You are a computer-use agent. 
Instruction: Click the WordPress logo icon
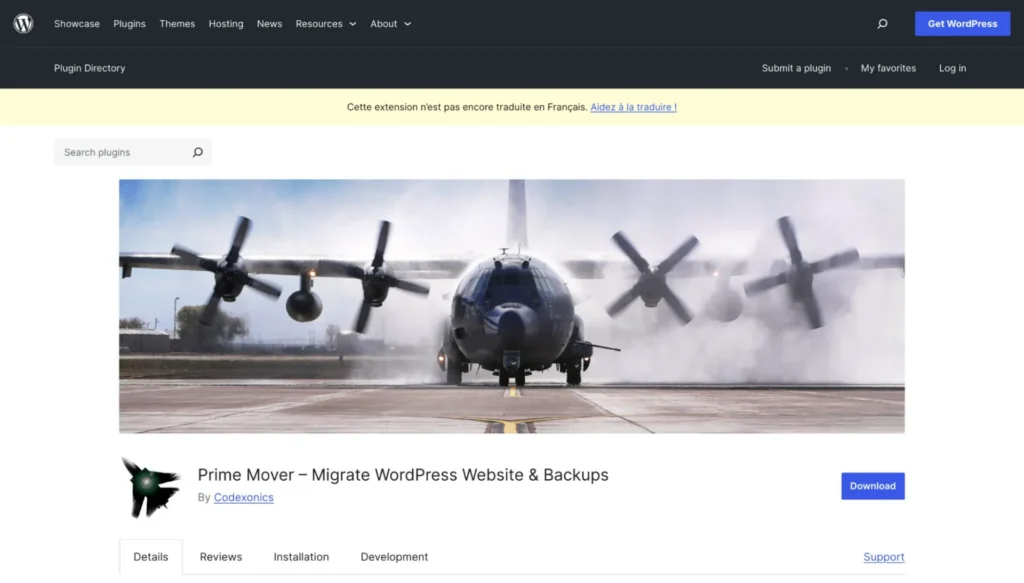coord(24,24)
